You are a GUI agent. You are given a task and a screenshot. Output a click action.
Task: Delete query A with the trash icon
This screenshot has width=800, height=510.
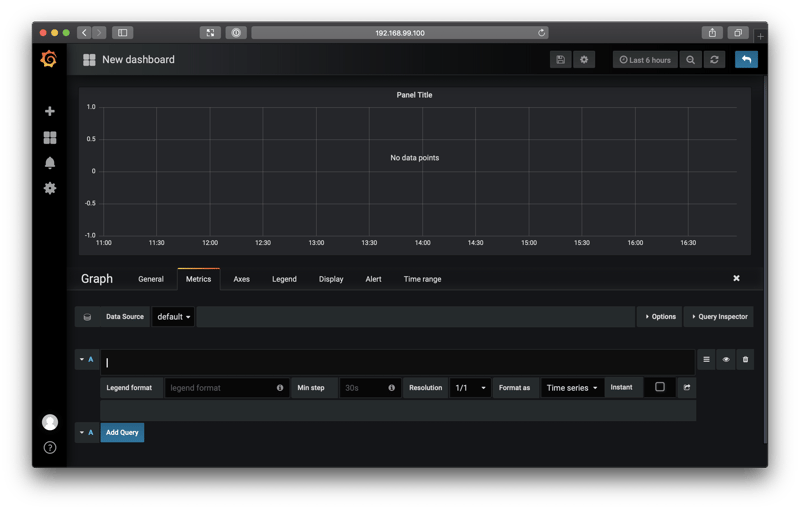(745, 359)
